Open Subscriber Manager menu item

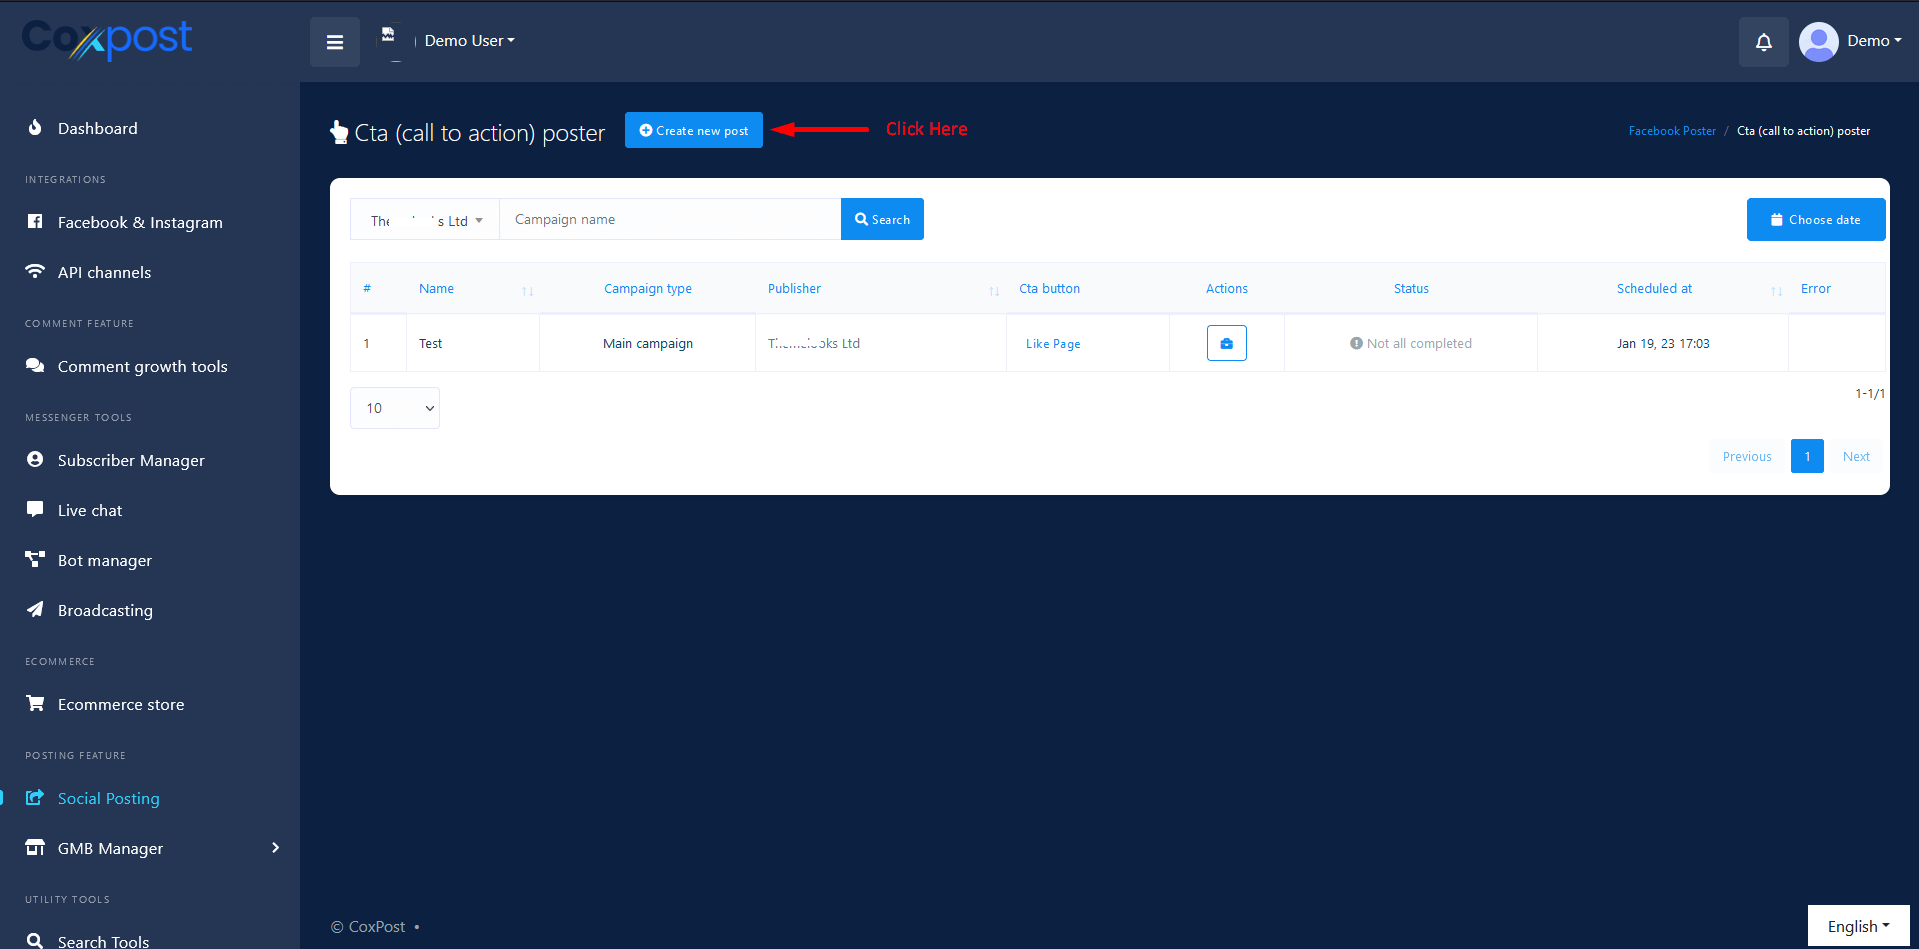click(130, 460)
